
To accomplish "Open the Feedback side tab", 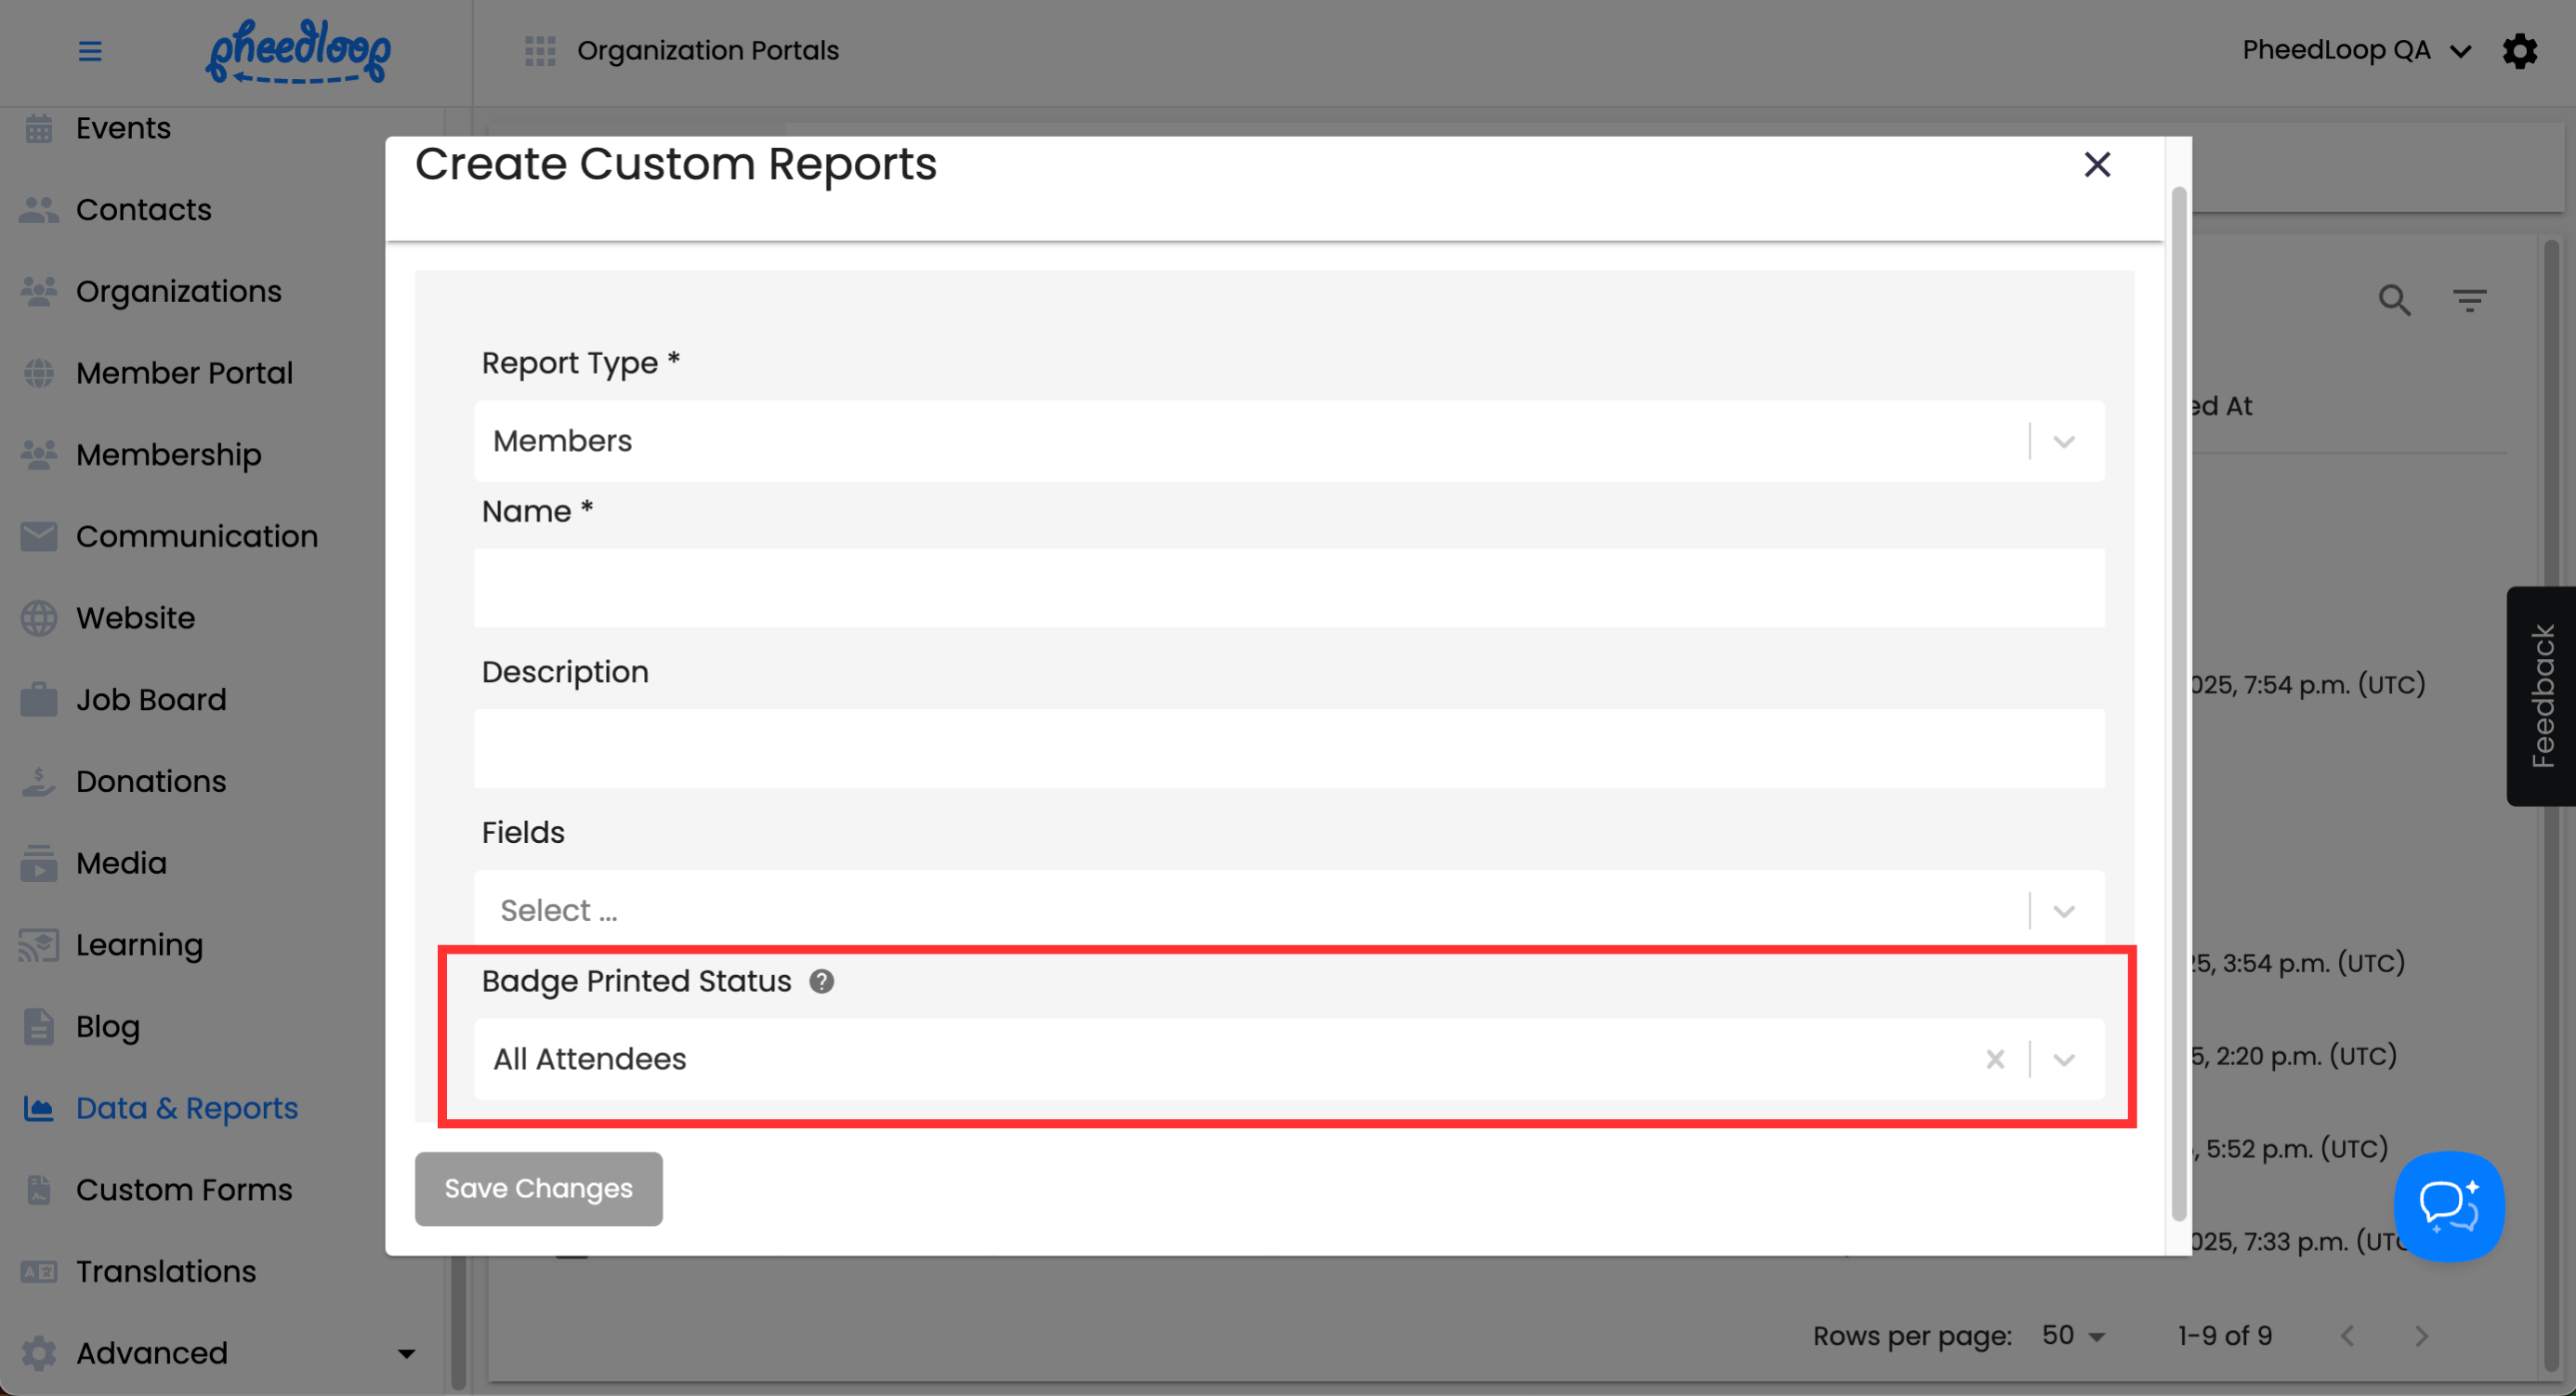I will (2541, 696).
